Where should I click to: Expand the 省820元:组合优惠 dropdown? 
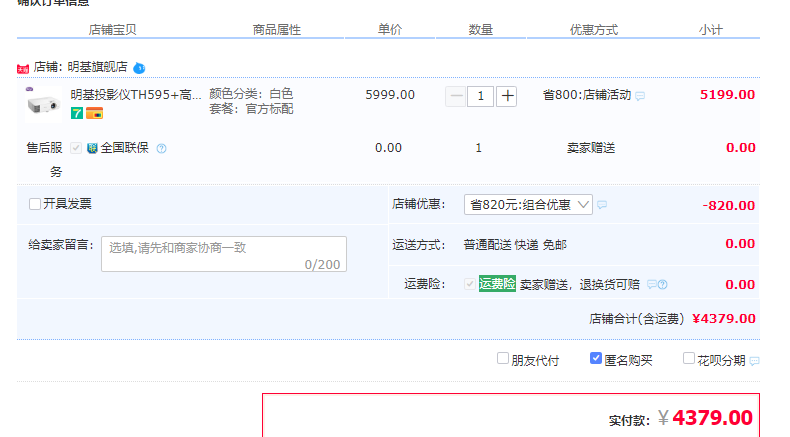click(528, 205)
